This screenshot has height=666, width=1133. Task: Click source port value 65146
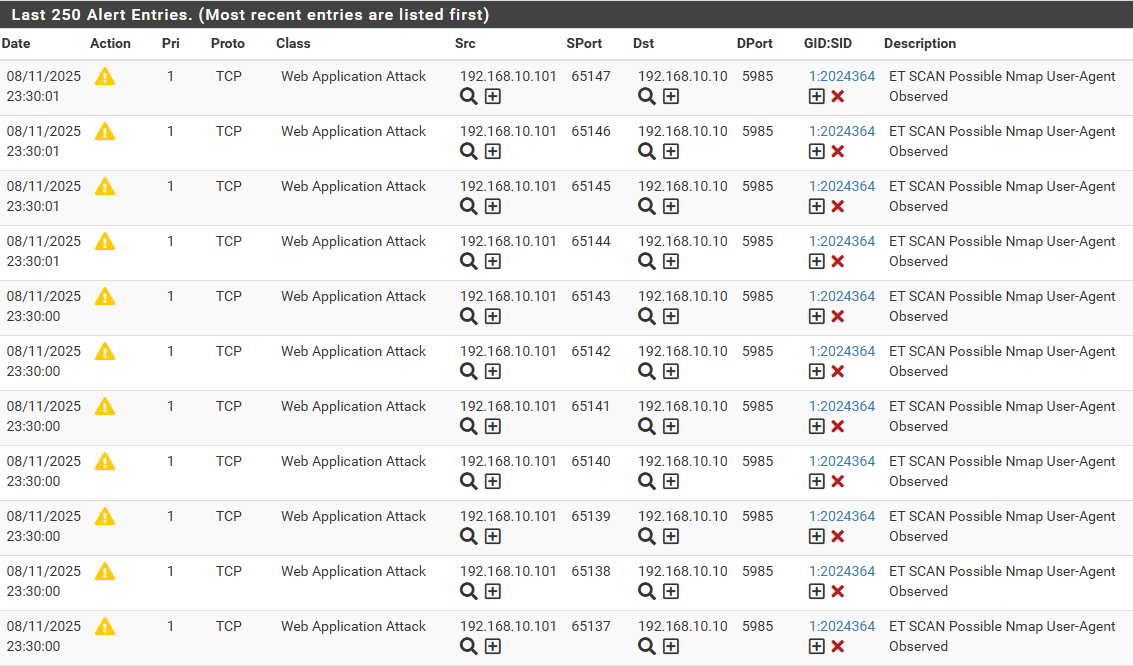tap(591, 131)
